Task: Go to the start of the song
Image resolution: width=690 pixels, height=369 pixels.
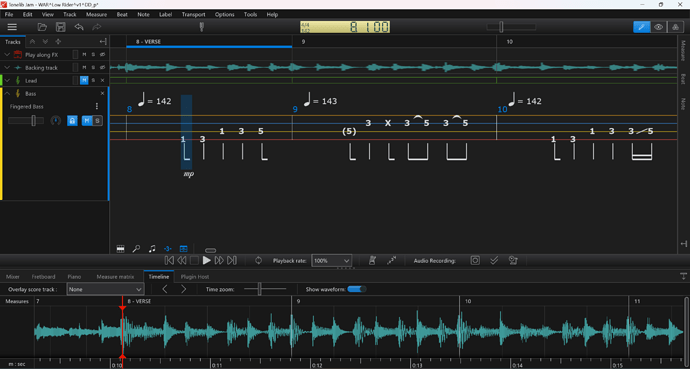Action: 169,260
